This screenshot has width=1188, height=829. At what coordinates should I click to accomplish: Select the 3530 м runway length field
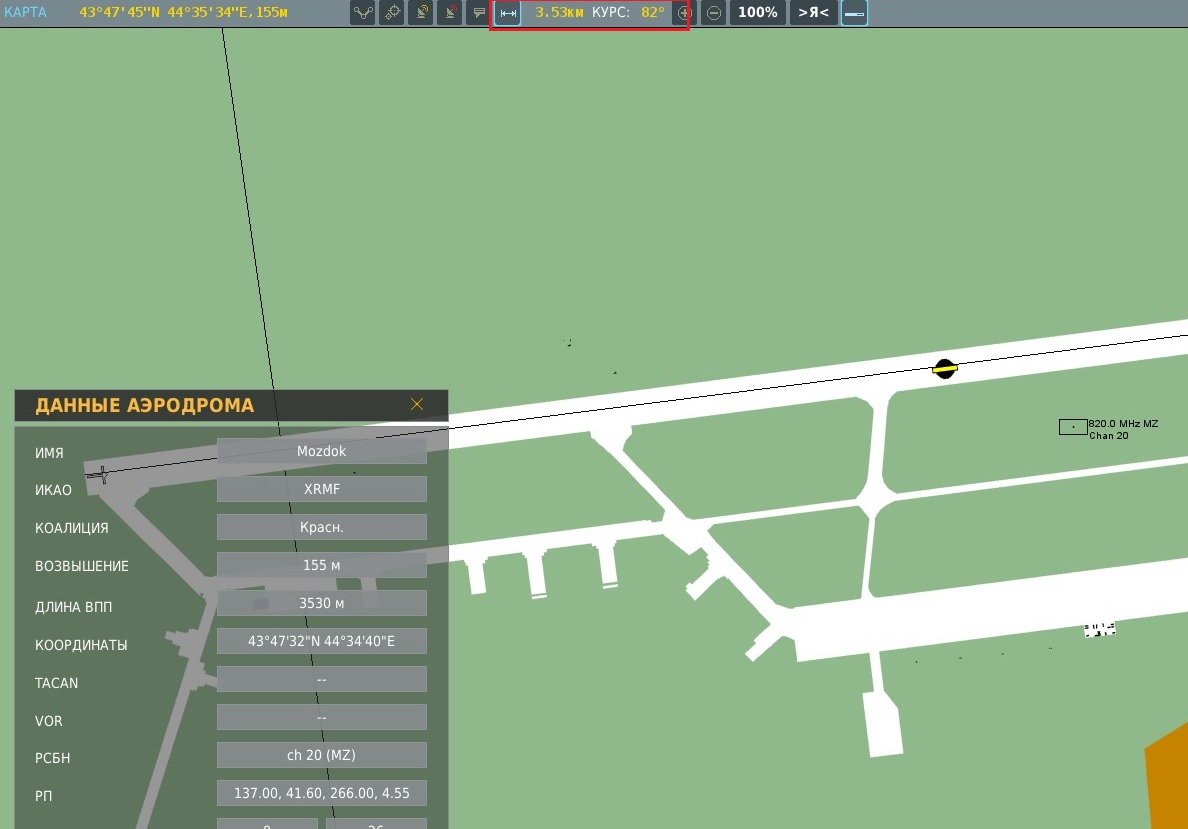coord(321,603)
